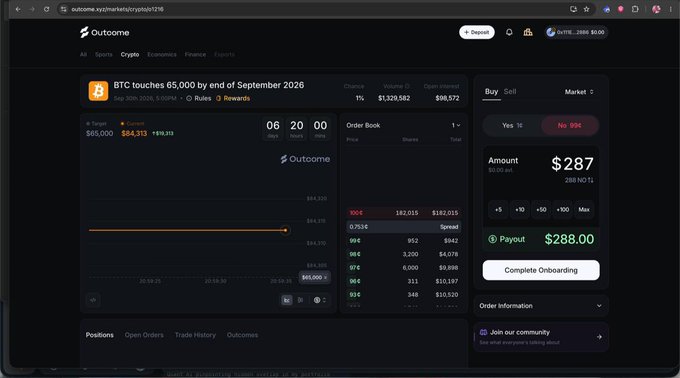Click Complete Onboarding
The image size is (680, 378).
pyautogui.click(x=541, y=270)
